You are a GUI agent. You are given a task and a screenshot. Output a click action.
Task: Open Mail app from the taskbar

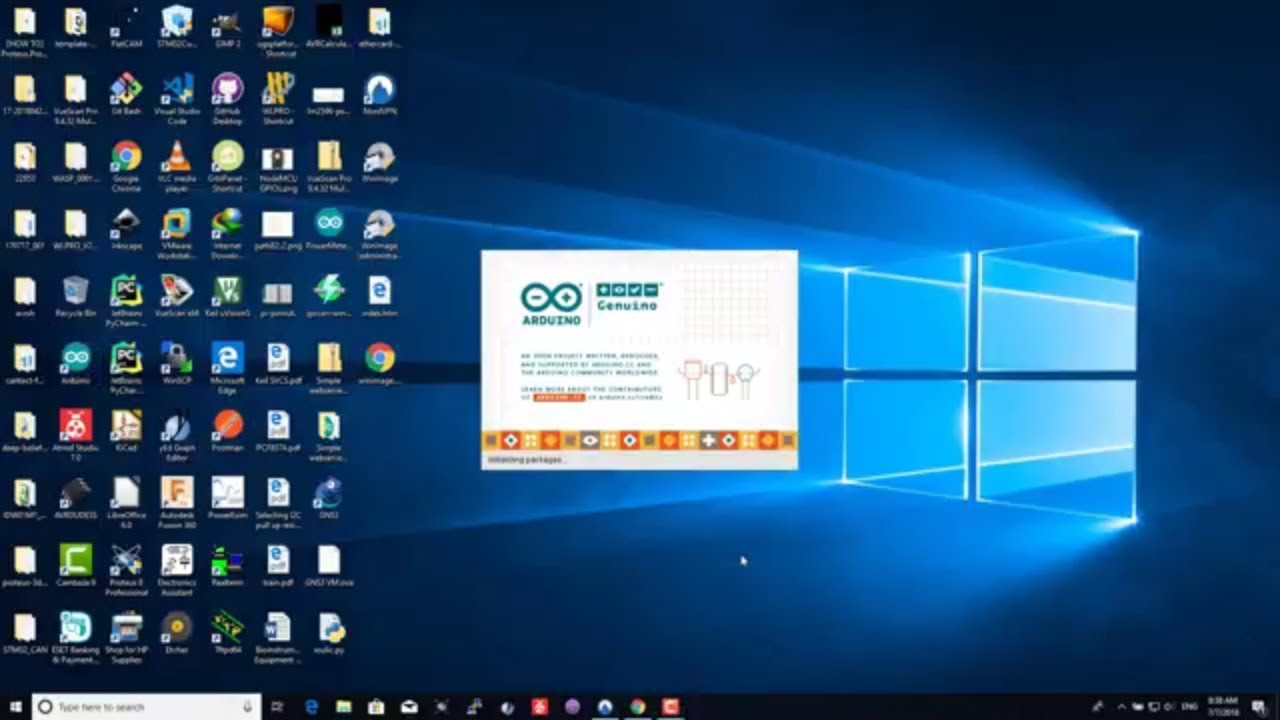(x=409, y=707)
